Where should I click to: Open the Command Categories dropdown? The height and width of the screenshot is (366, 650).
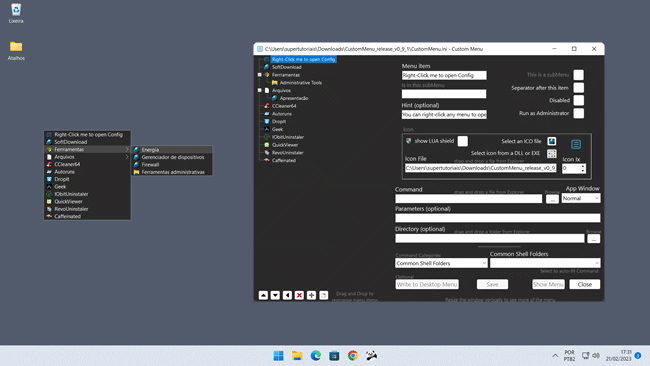[x=441, y=263]
